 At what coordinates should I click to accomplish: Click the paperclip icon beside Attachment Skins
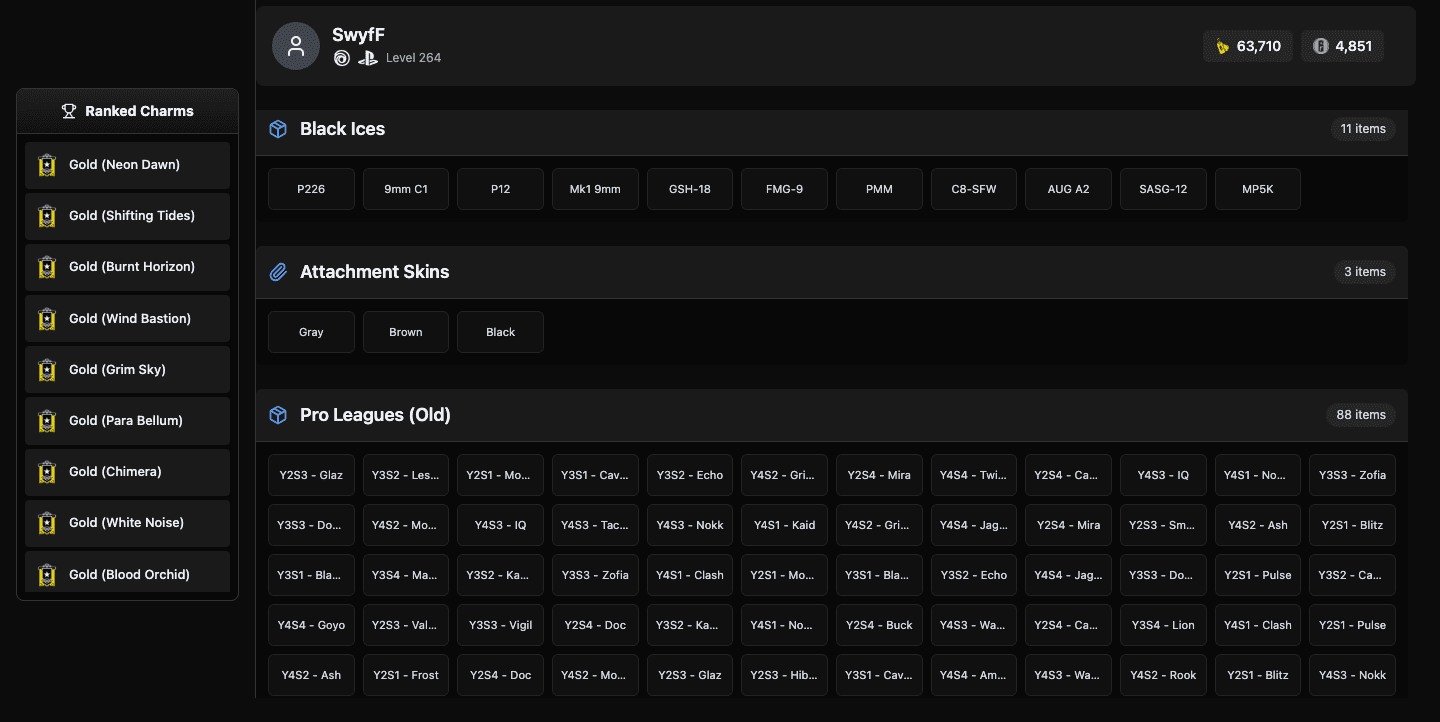point(278,272)
